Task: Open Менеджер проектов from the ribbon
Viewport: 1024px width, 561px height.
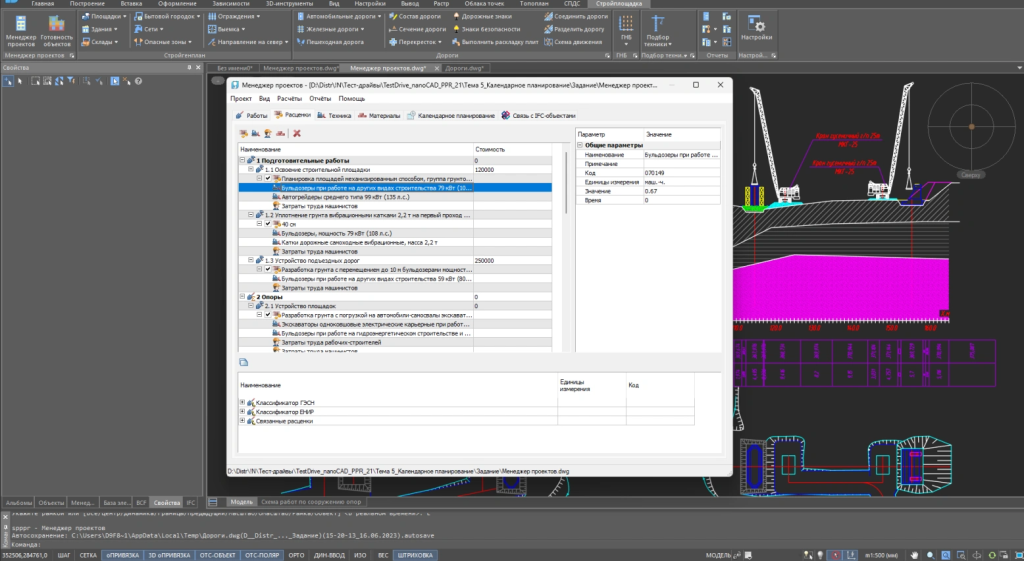Action: pyautogui.click(x=20, y=28)
